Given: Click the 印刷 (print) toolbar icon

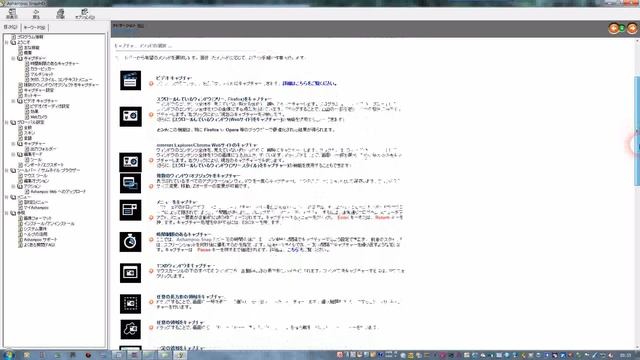Looking at the screenshot, I should click(60, 13).
